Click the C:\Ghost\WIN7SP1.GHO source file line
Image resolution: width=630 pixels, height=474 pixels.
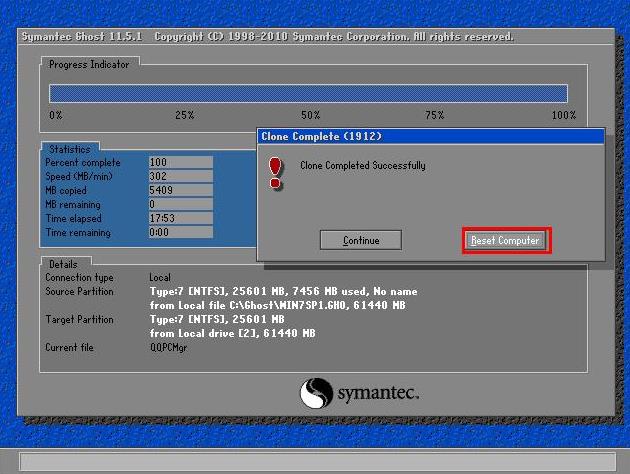pyautogui.click(x=278, y=305)
